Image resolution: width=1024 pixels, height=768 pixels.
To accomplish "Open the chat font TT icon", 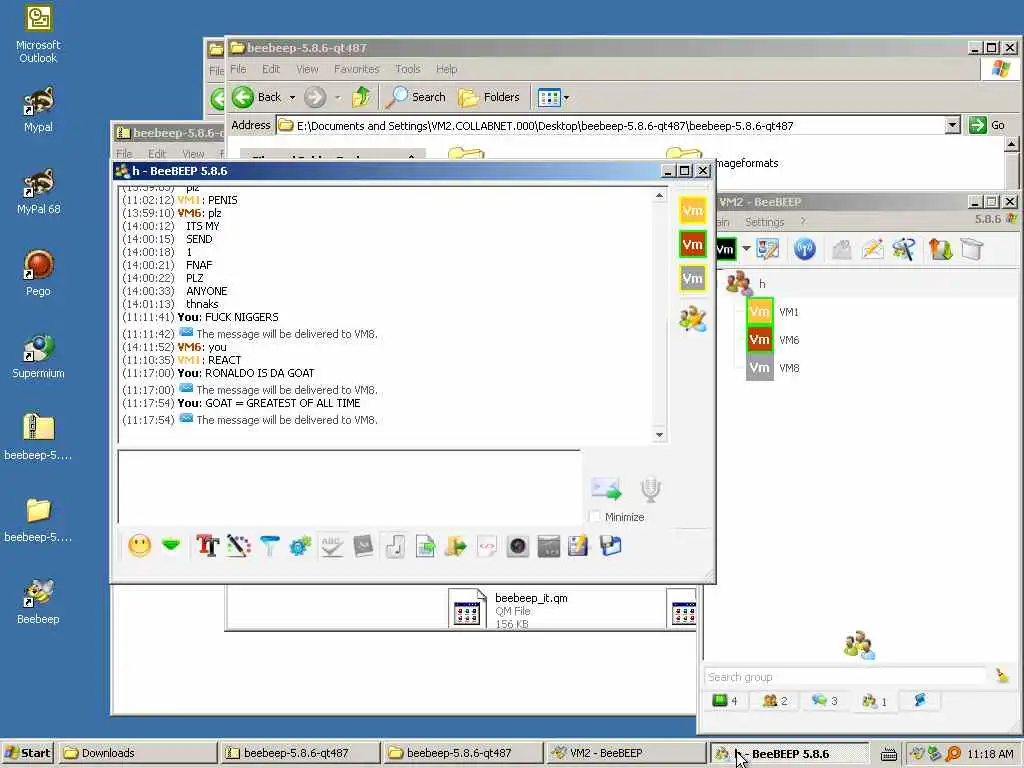I will (207, 546).
